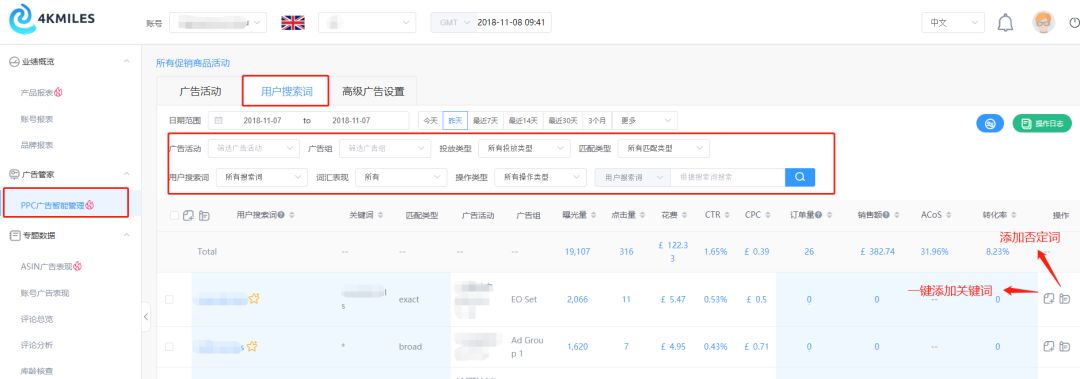The image size is (1080, 379).
Task: Open the 账号 account dropdown
Action: pos(218,23)
